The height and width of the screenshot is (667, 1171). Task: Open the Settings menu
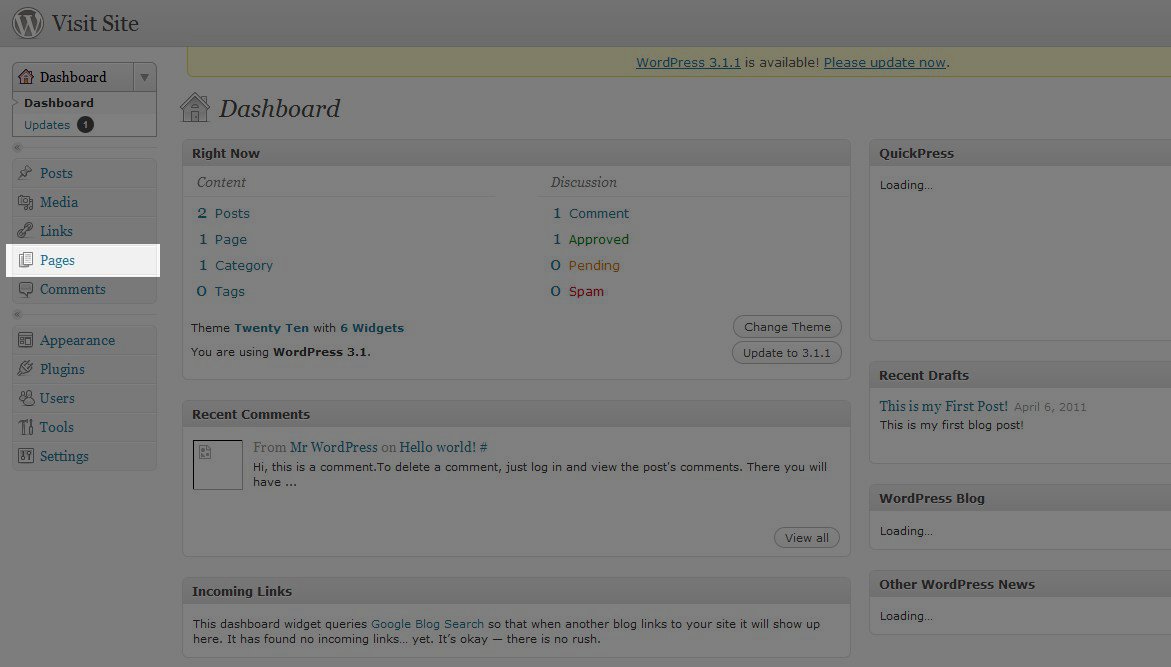(x=63, y=456)
